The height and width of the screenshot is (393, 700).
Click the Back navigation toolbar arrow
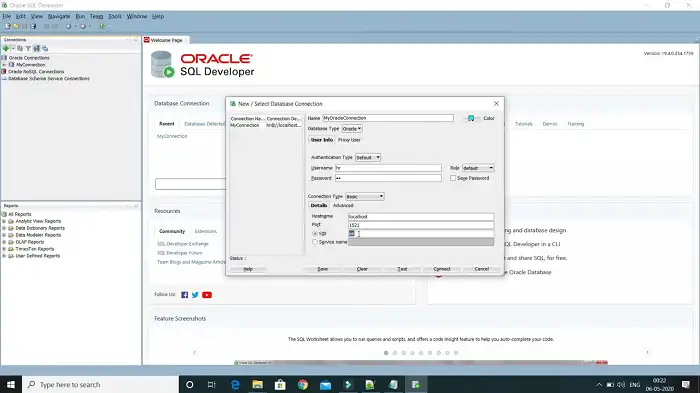68,26
